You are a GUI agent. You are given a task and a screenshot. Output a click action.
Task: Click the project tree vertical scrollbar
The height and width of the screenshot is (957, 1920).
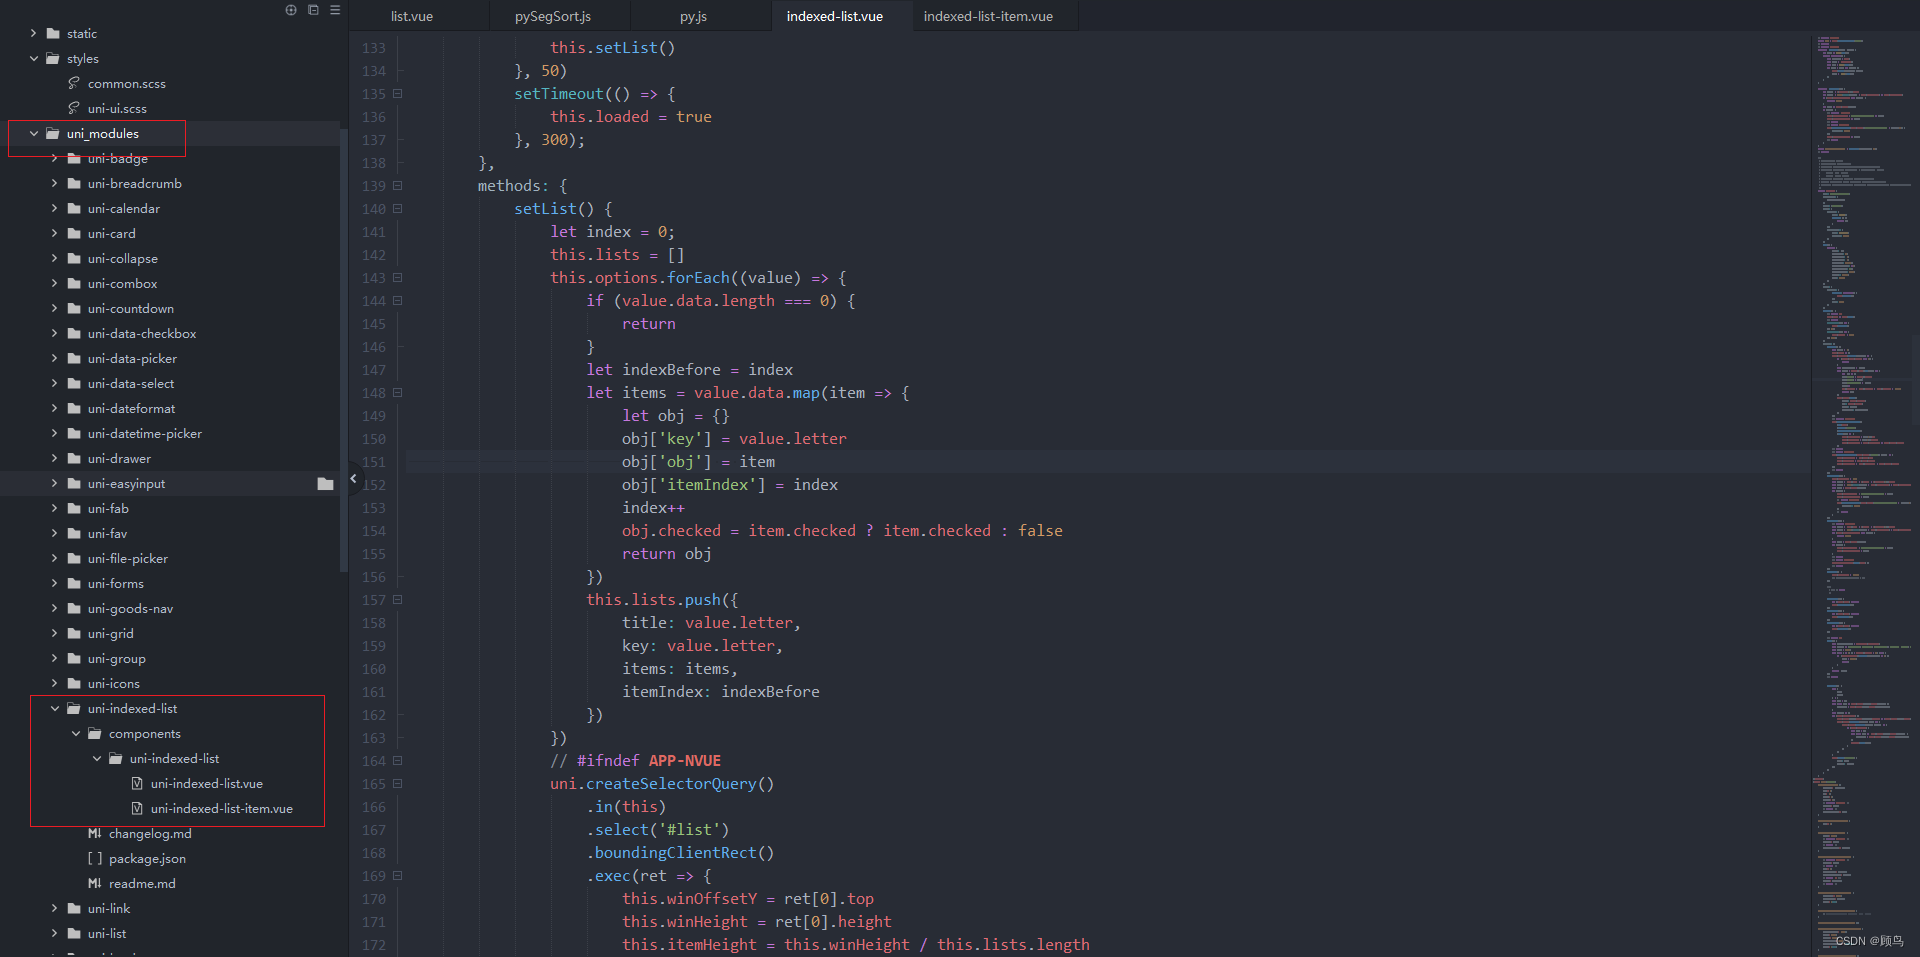344,350
